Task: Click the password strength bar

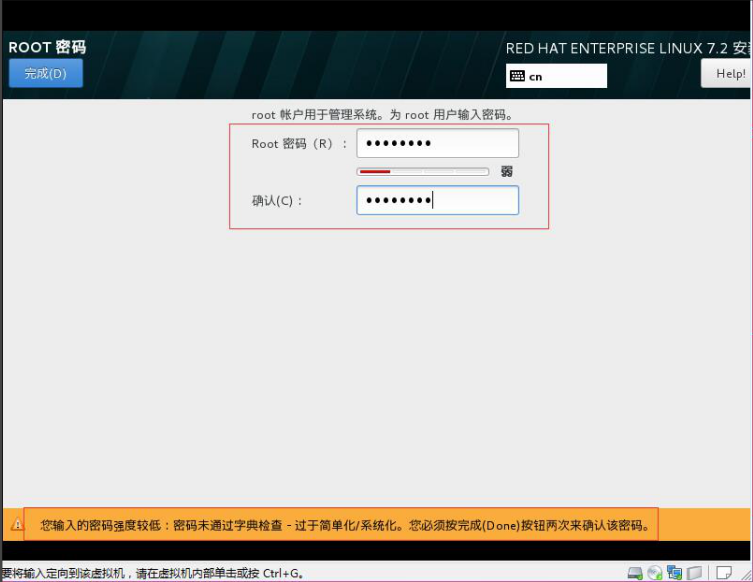Action: [423, 171]
